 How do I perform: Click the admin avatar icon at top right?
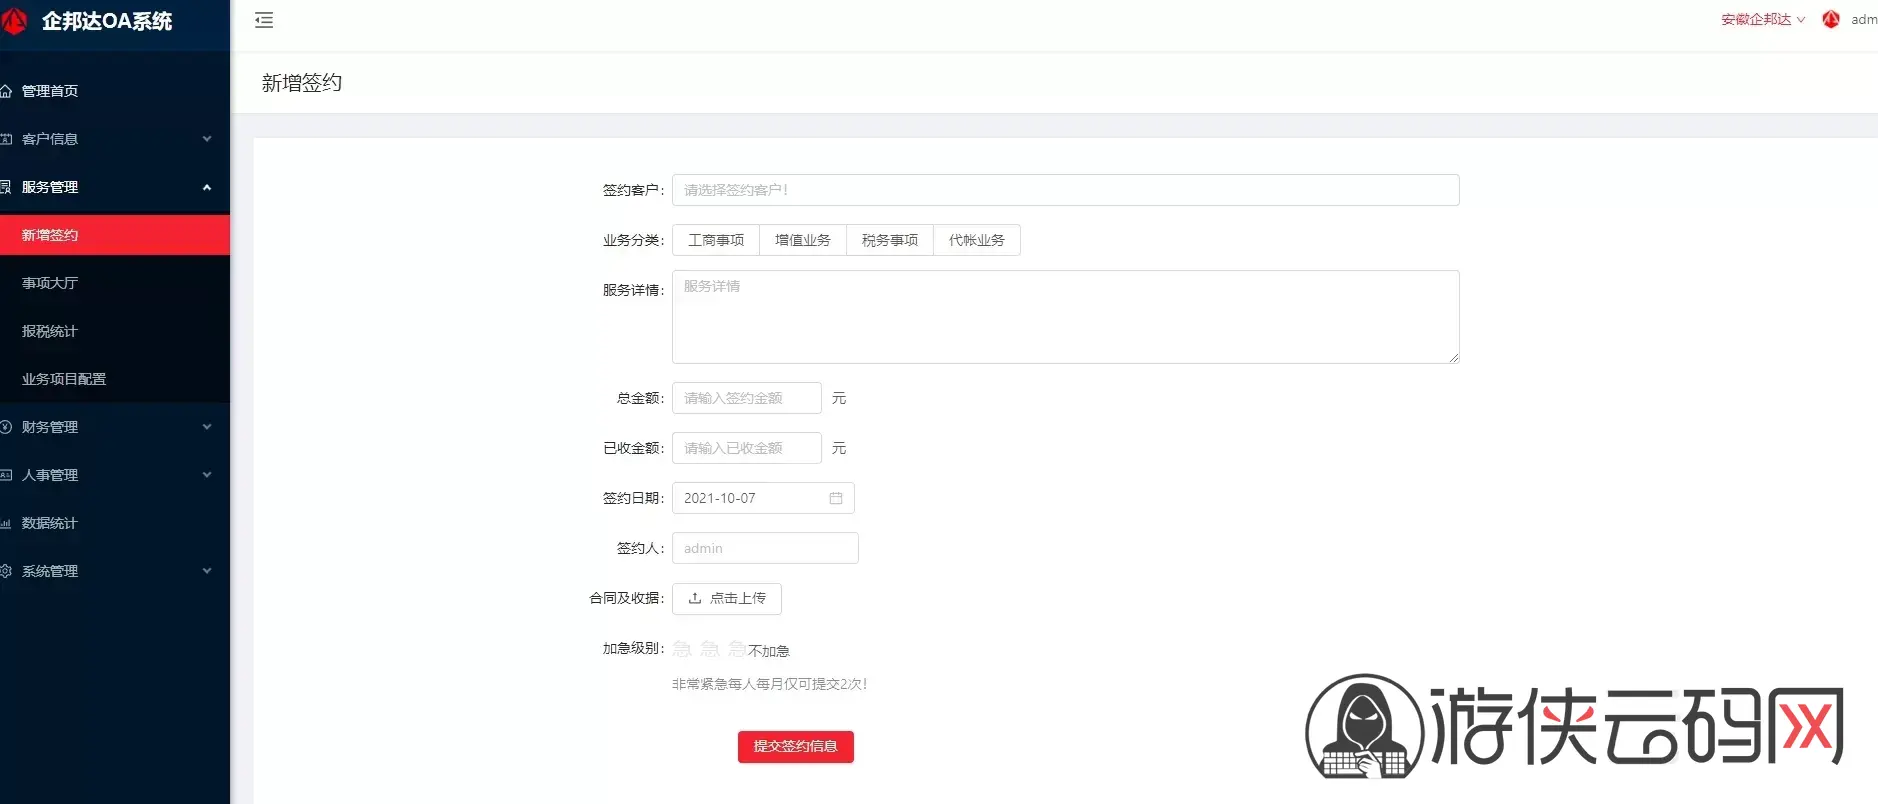pyautogui.click(x=1831, y=19)
